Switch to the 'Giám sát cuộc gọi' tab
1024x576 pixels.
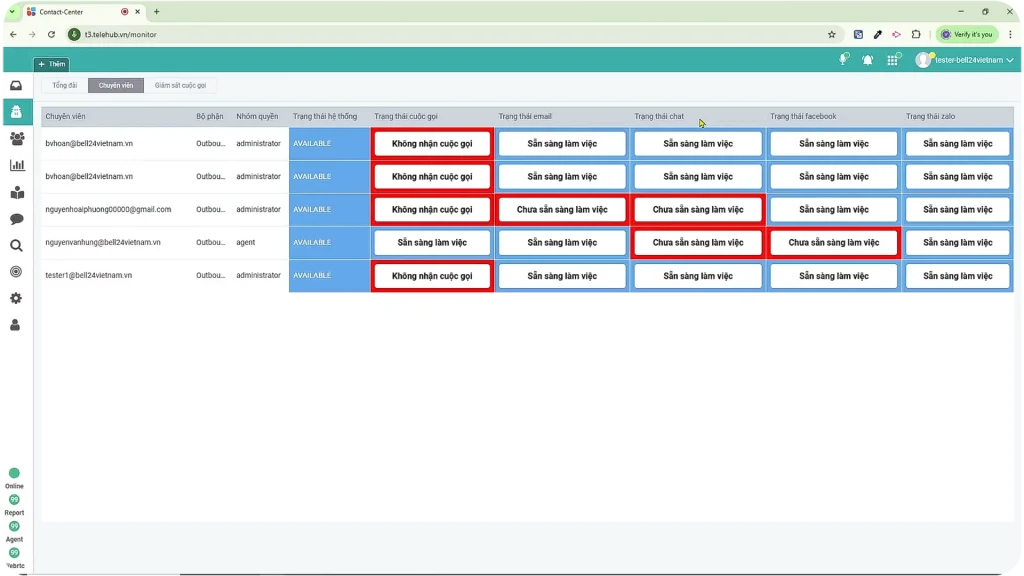[182, 85]
